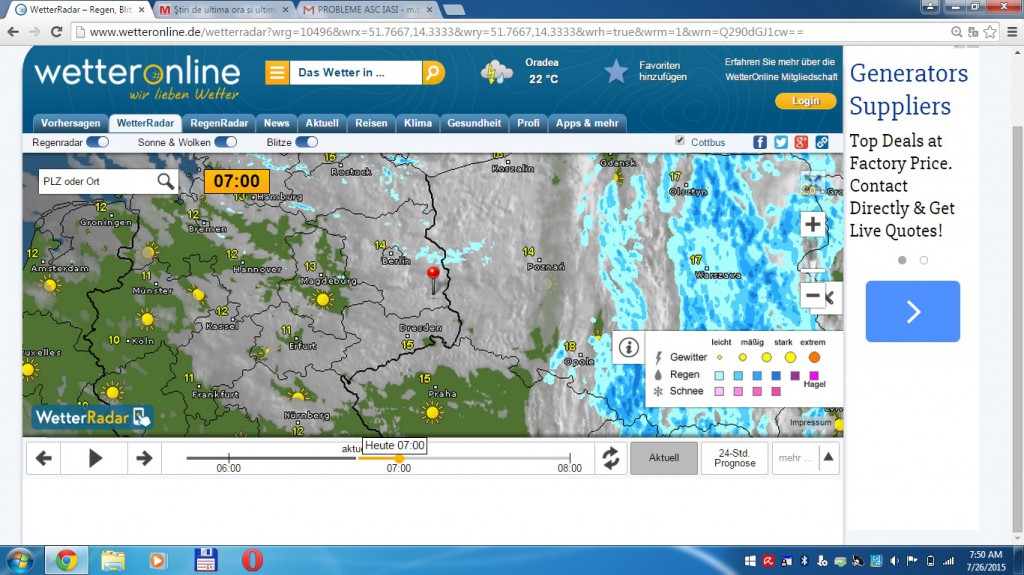Open Chrome menu icon
1024x575 pixels.
click(1012, 31)
